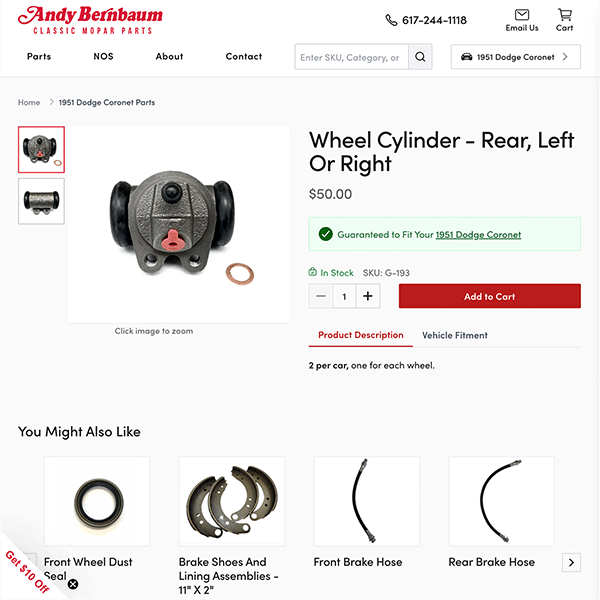
Task: Focus the SKU search input field
Action: click(x=351, y=57)
